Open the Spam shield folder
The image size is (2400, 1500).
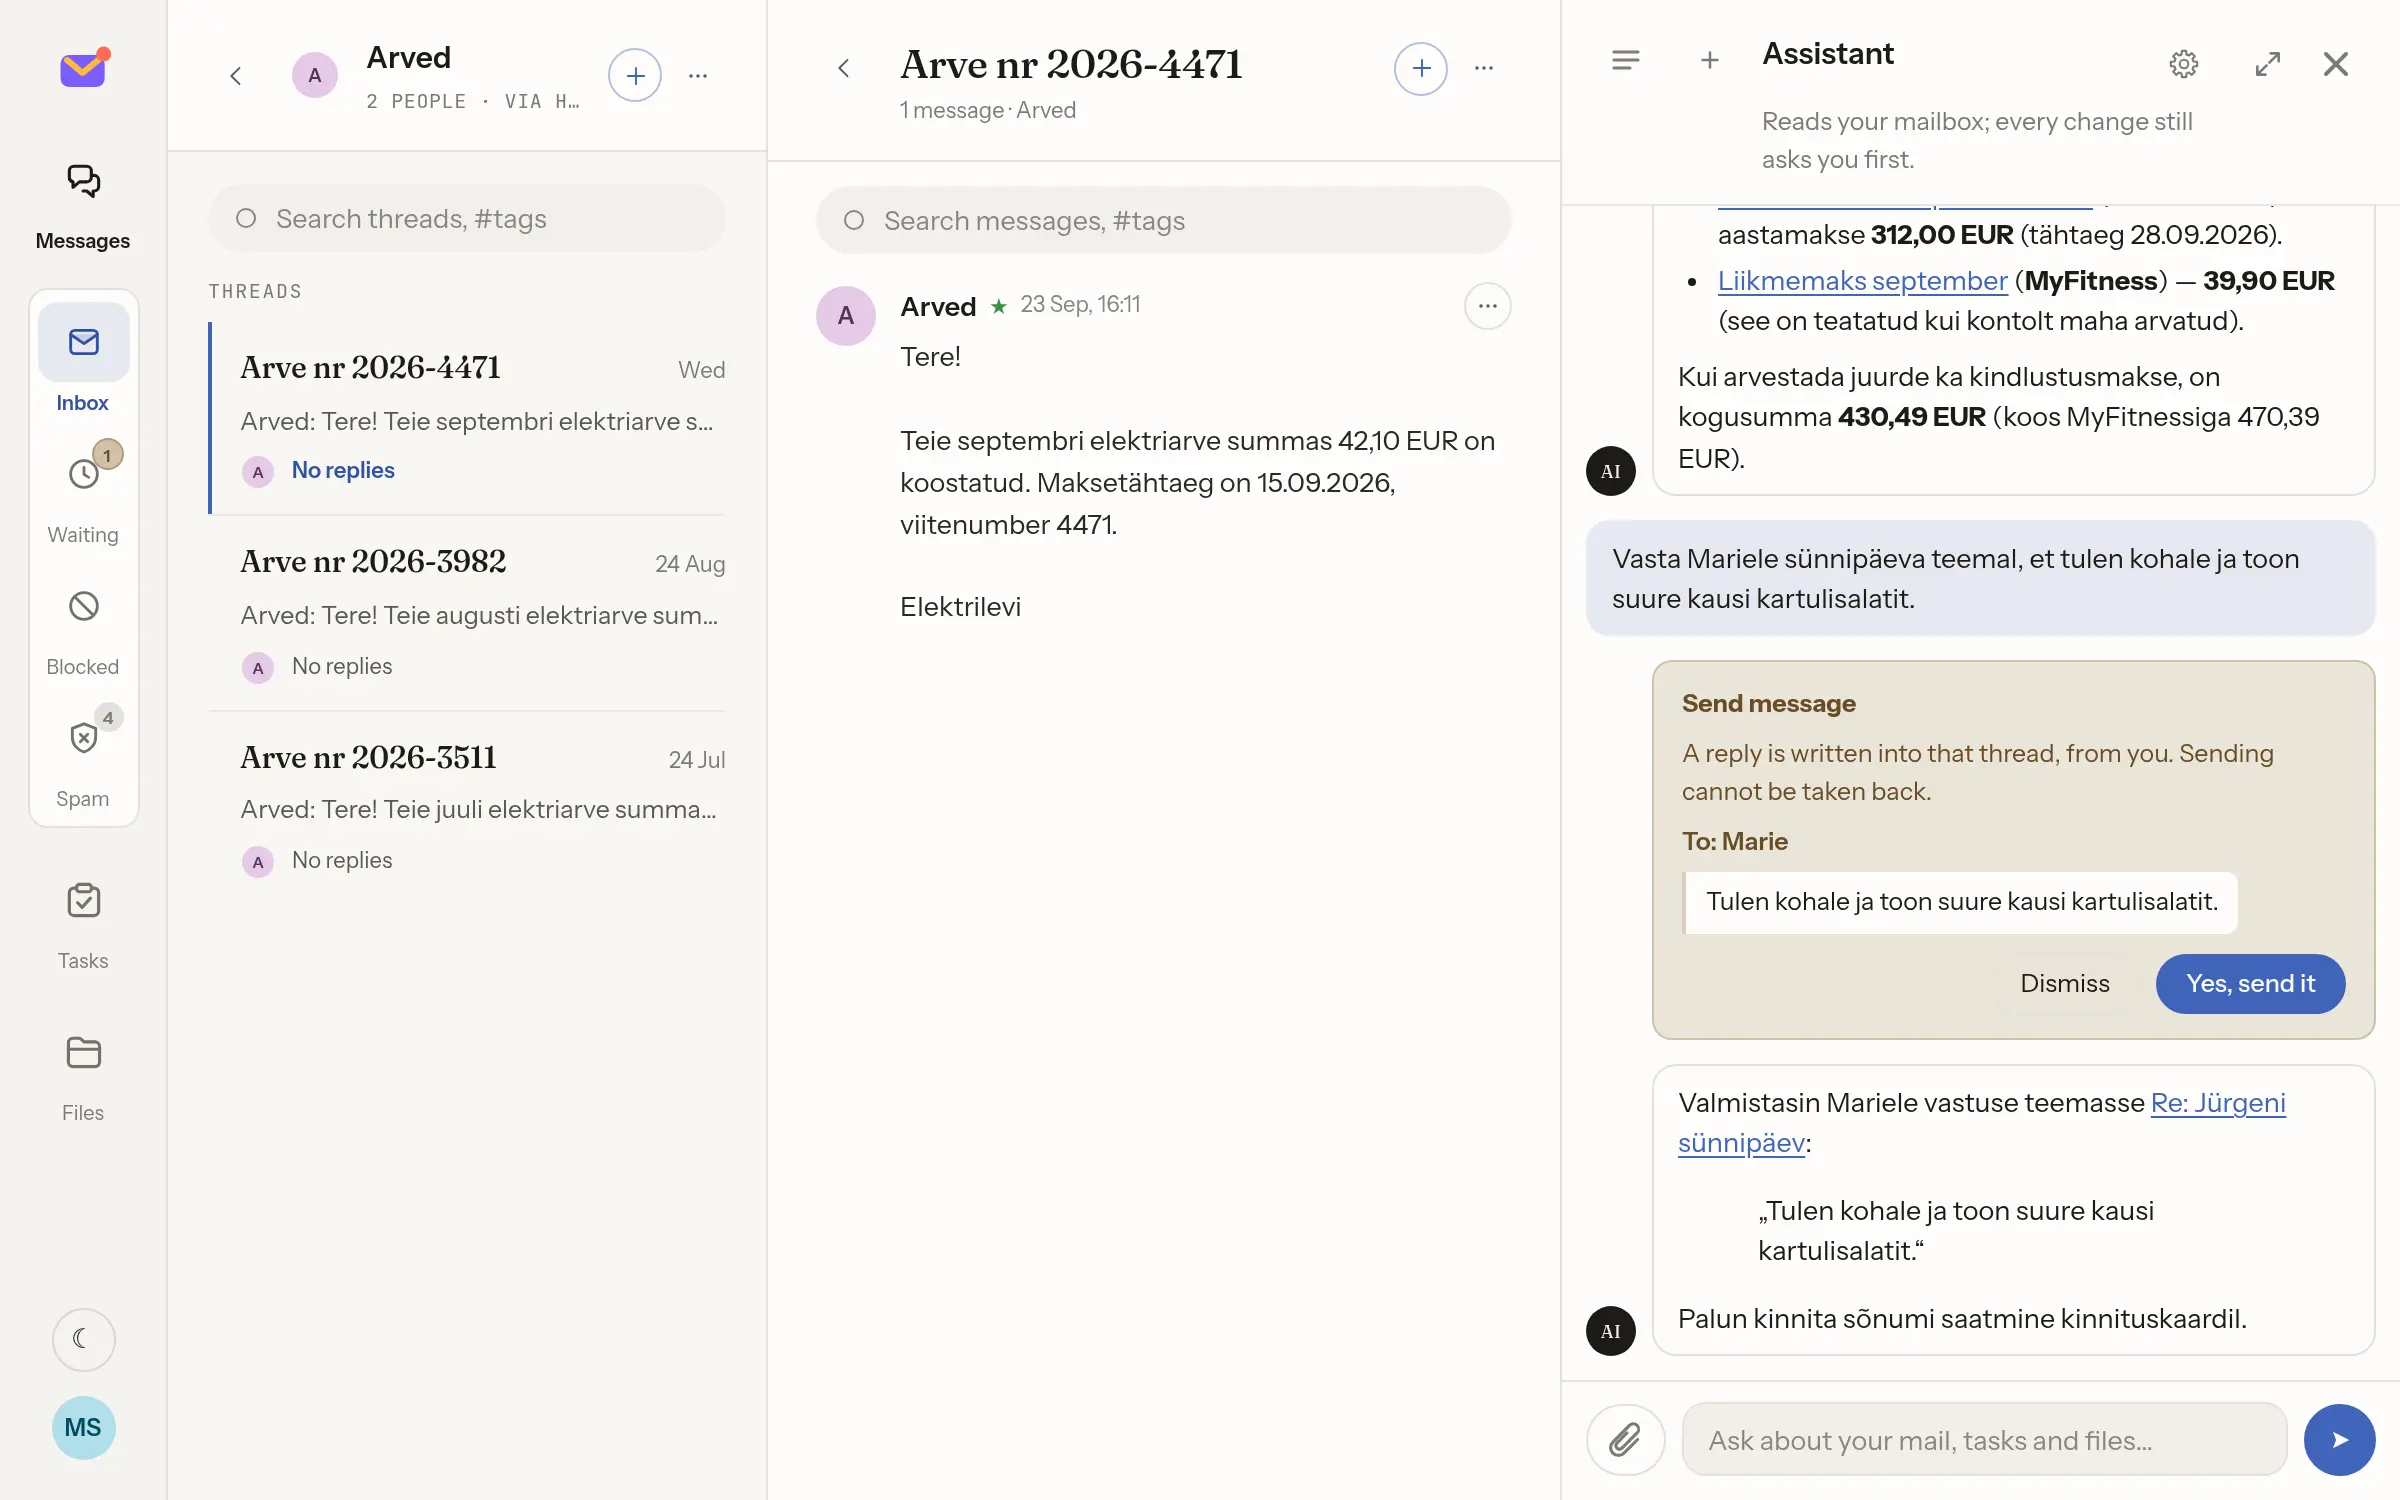coord(83,738)
